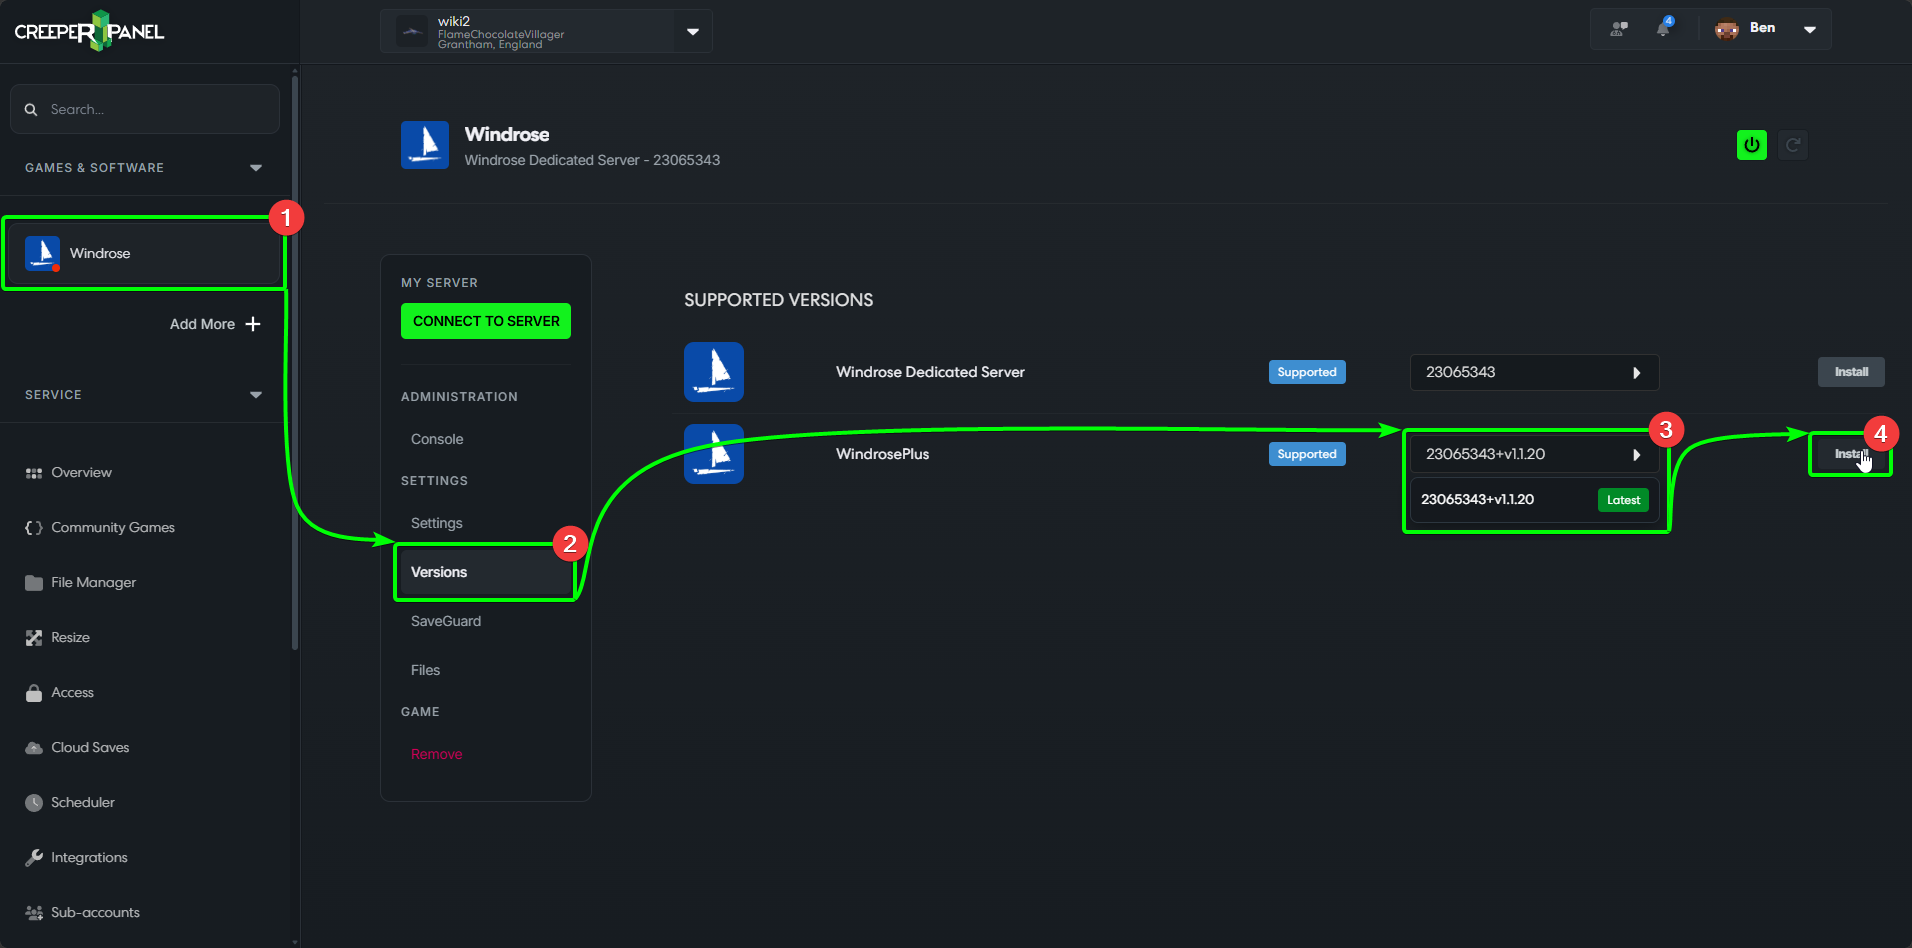Viewport: 1912px width, 948px height.
Task: Open Sub-accounts
Action: coord(96,913)
